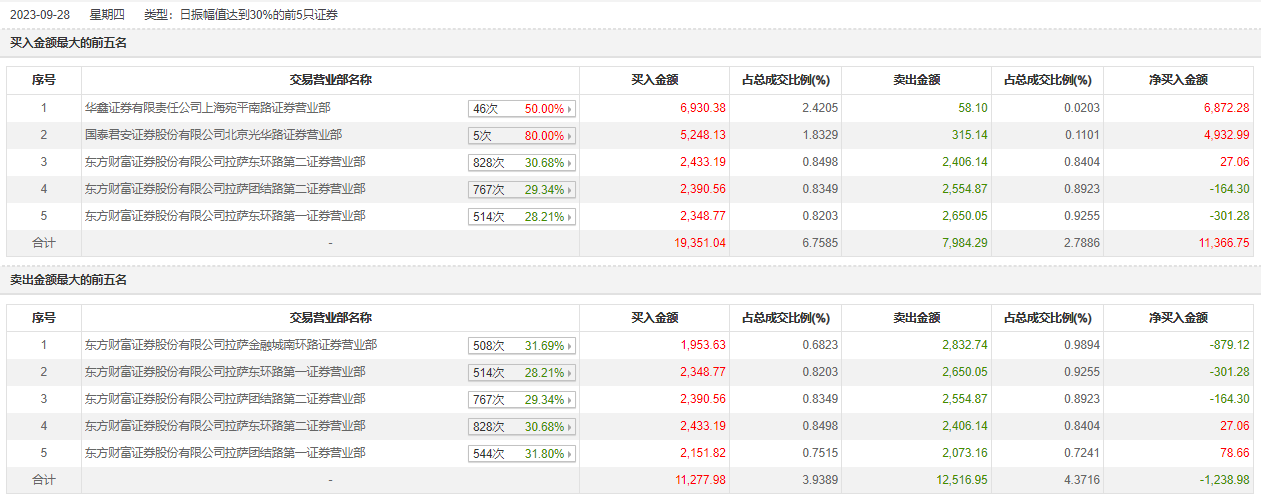Expand 514次 28.21% badge in the 卖出 top-five table
Image resolution: width=1261 pixels, height=497 pixels.
coord(571,373)
